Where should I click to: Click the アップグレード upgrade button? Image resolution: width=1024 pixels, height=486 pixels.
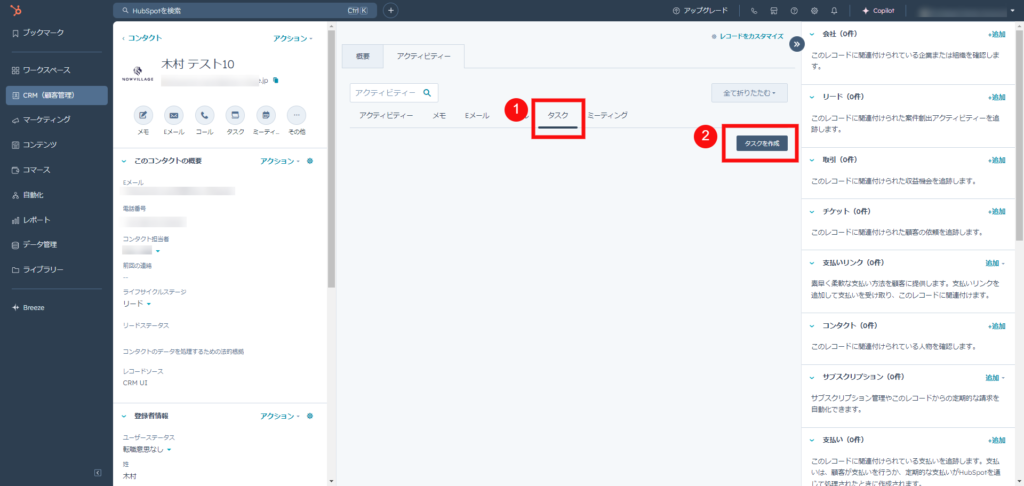coord(700,10)
